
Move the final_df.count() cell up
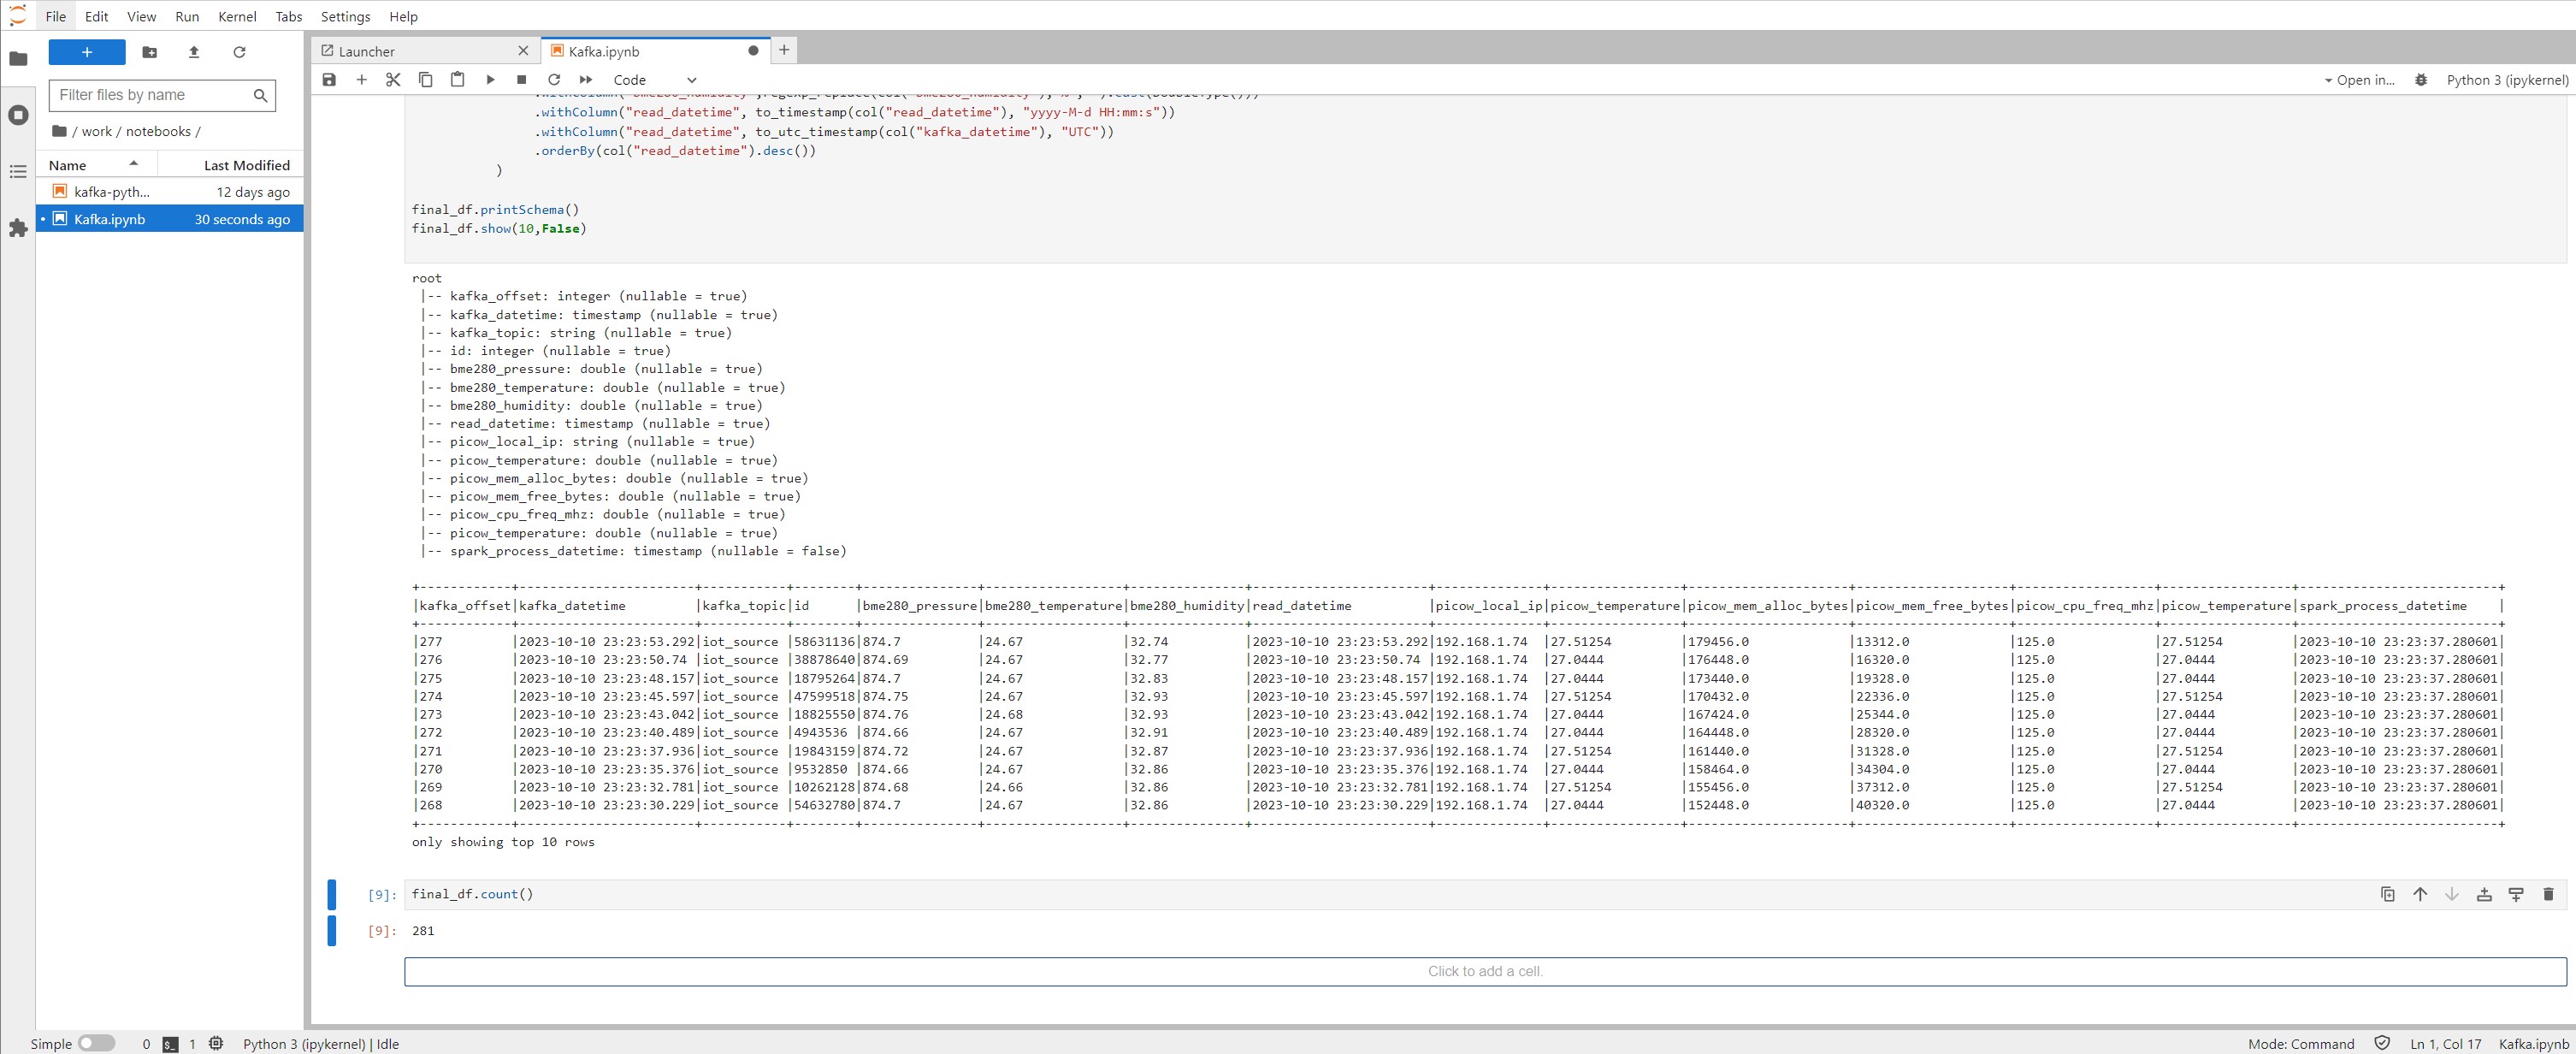[x=2419, y=894]
